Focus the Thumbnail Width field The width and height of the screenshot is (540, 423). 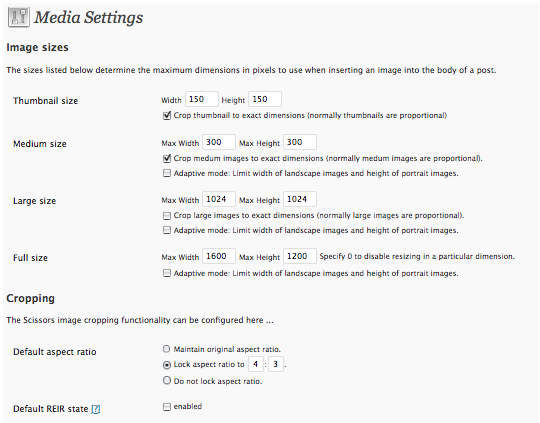click(x=202, y=99)
